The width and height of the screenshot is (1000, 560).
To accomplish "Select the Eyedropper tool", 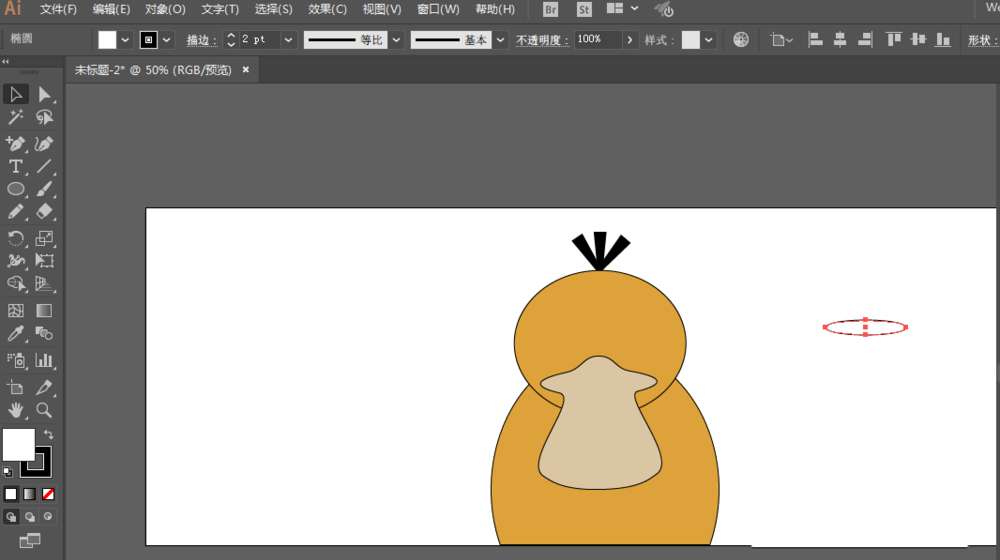I will point(15,334).
